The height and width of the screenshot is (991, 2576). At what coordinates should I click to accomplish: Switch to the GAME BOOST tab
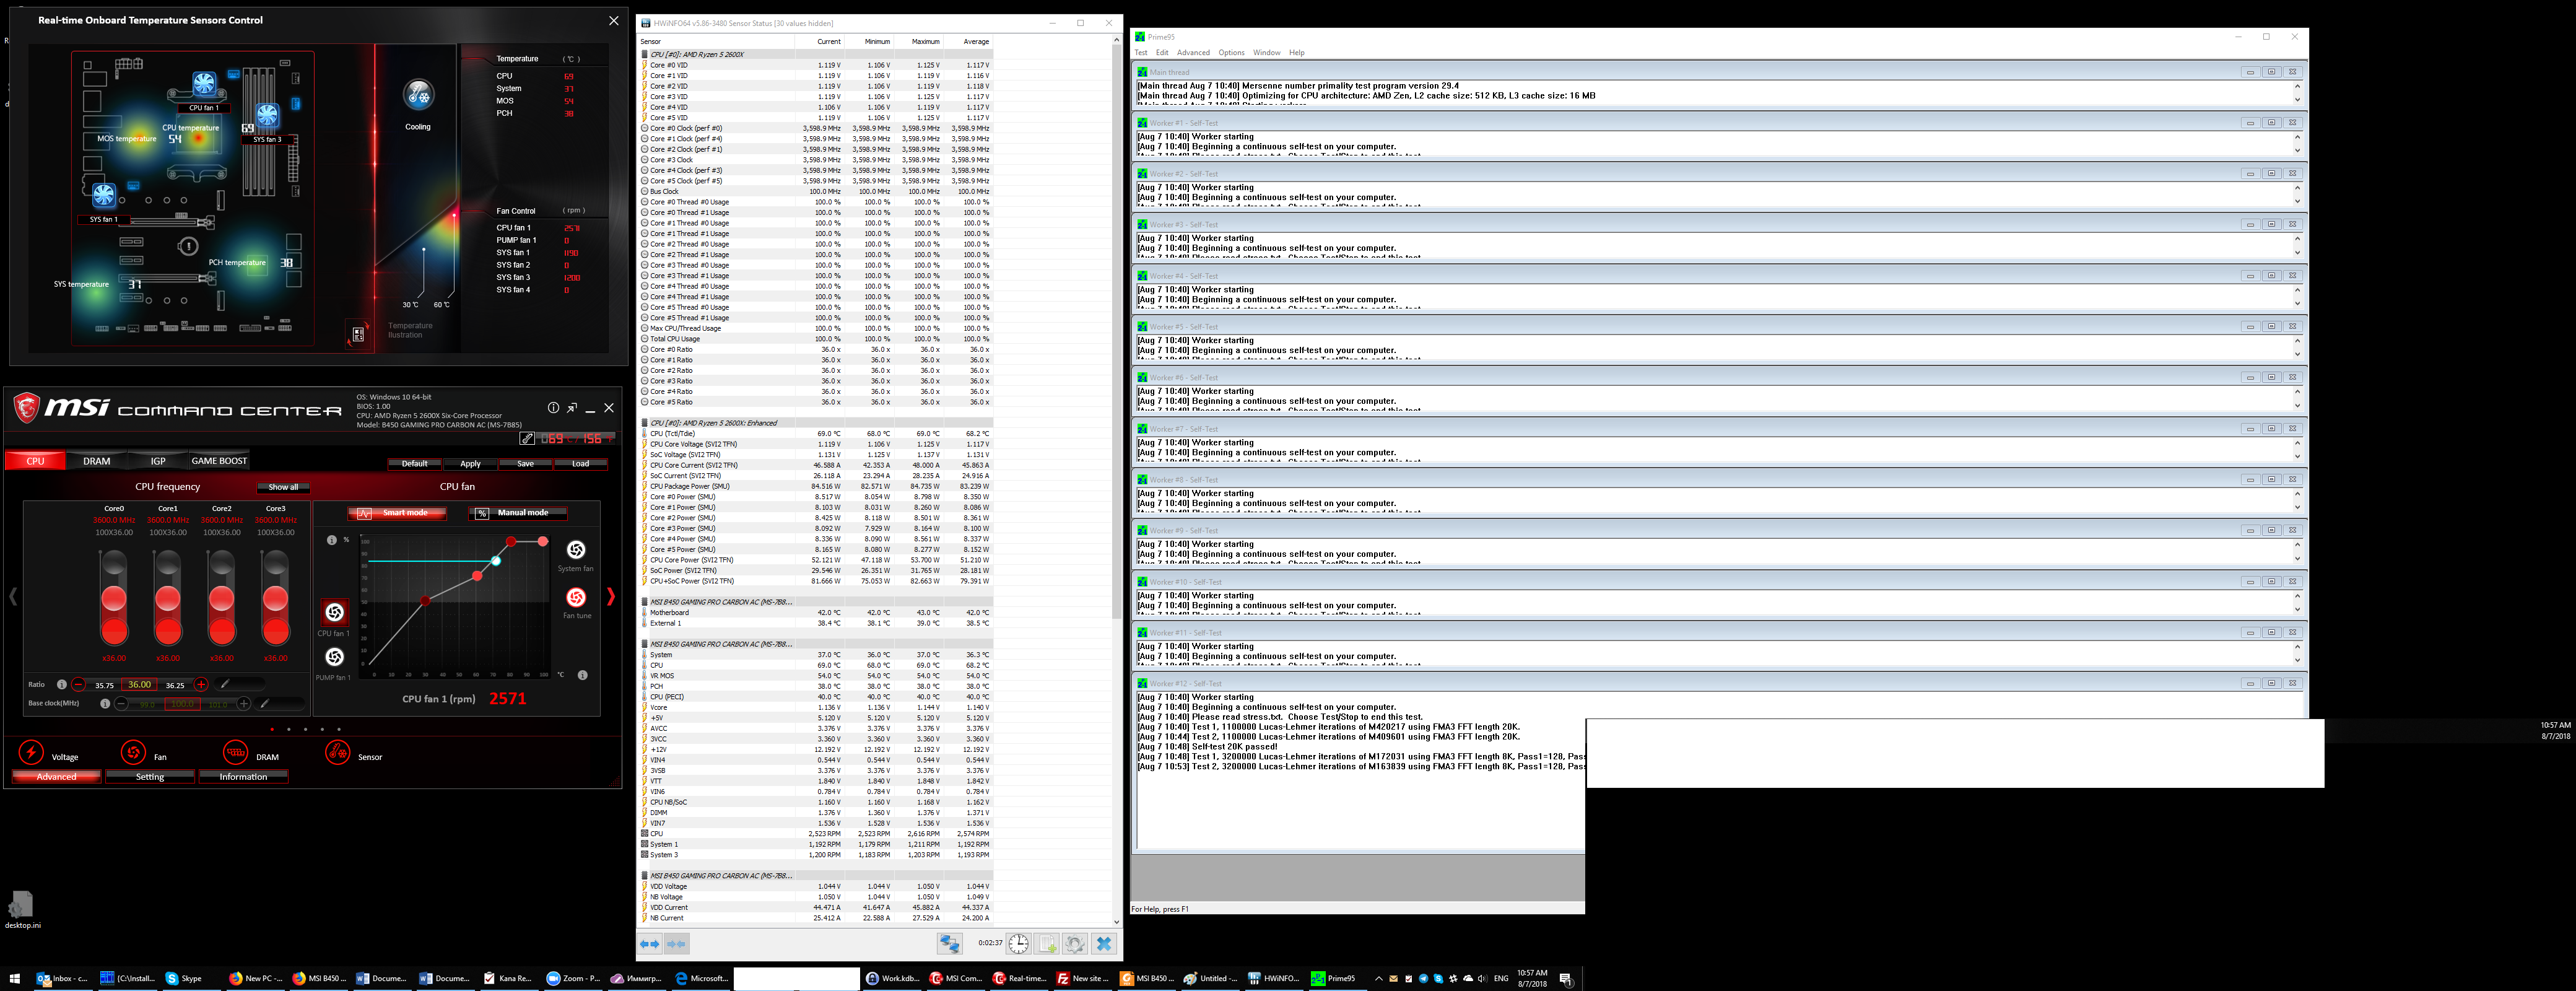[x=219, y=461]
